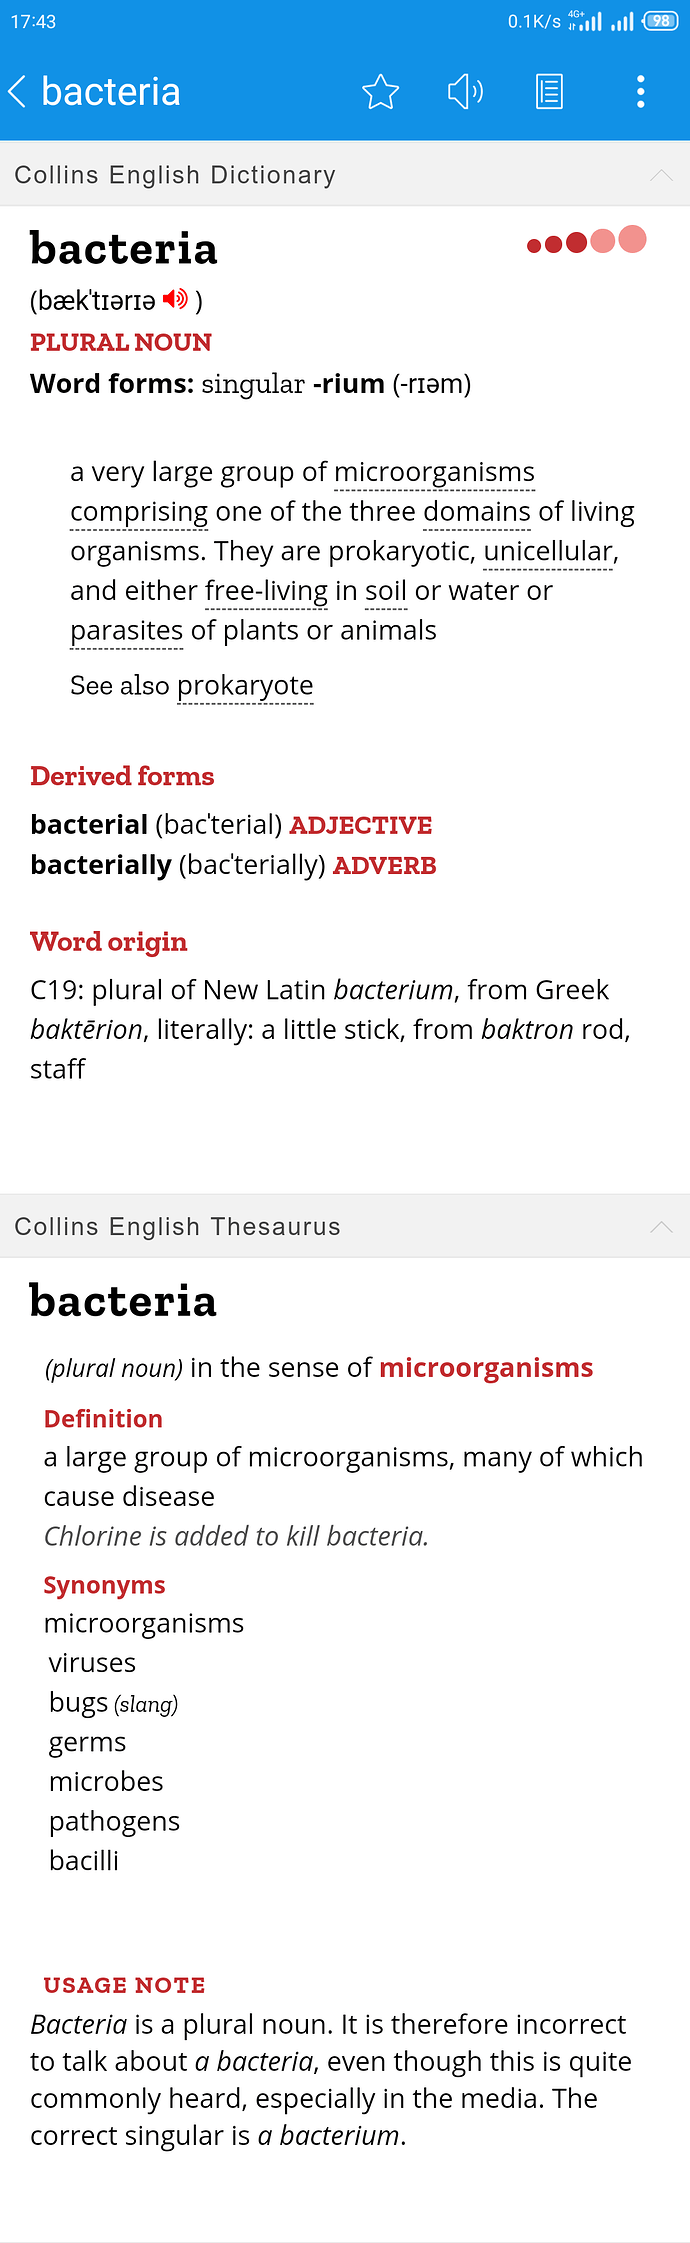The height and width of the screenshot is (2243, 690).
Task: Collapse the Collins English Thesaurus section
Action: point(661,1226)
